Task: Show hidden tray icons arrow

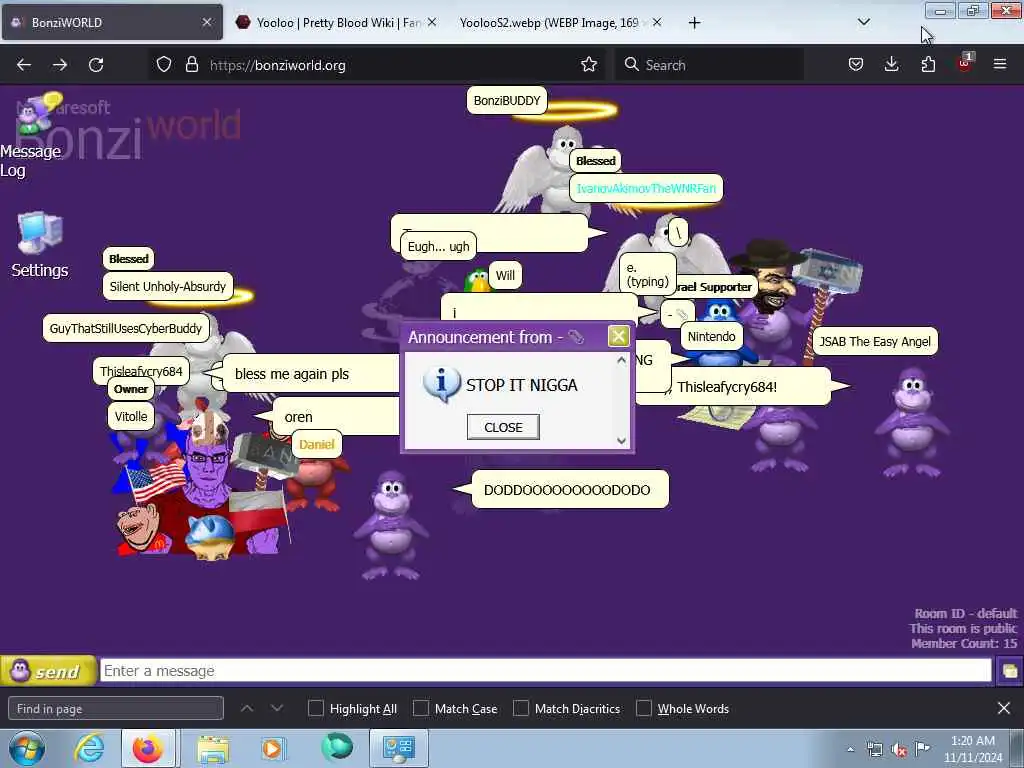Action: 850,749
